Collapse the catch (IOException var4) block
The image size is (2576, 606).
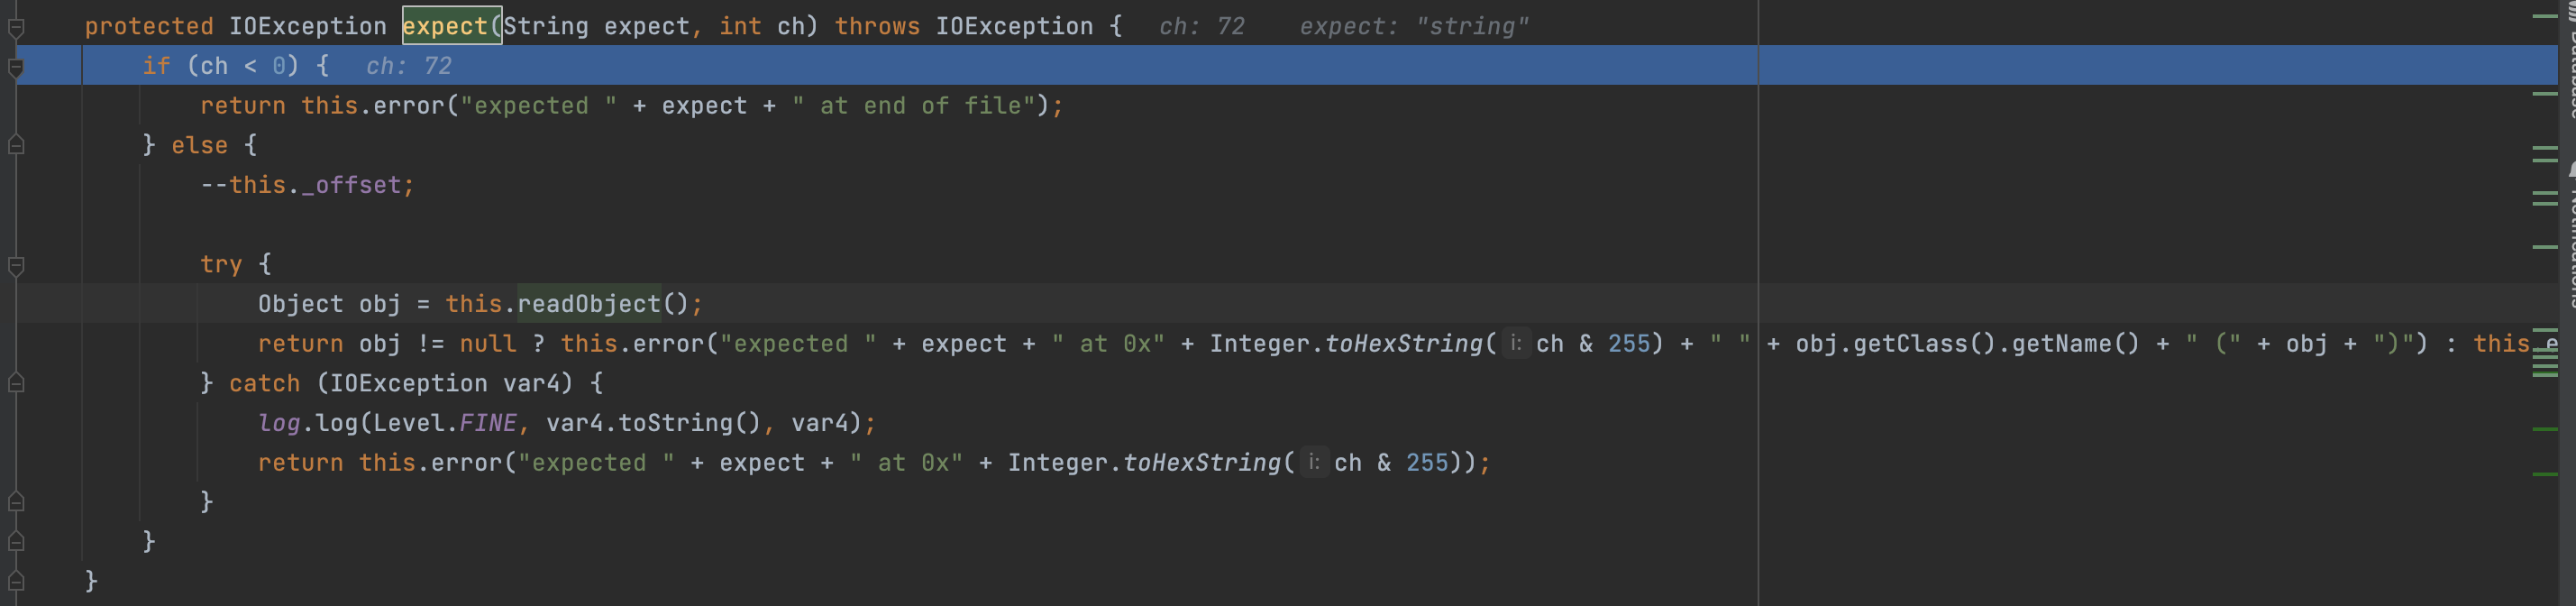pos(16,383)
